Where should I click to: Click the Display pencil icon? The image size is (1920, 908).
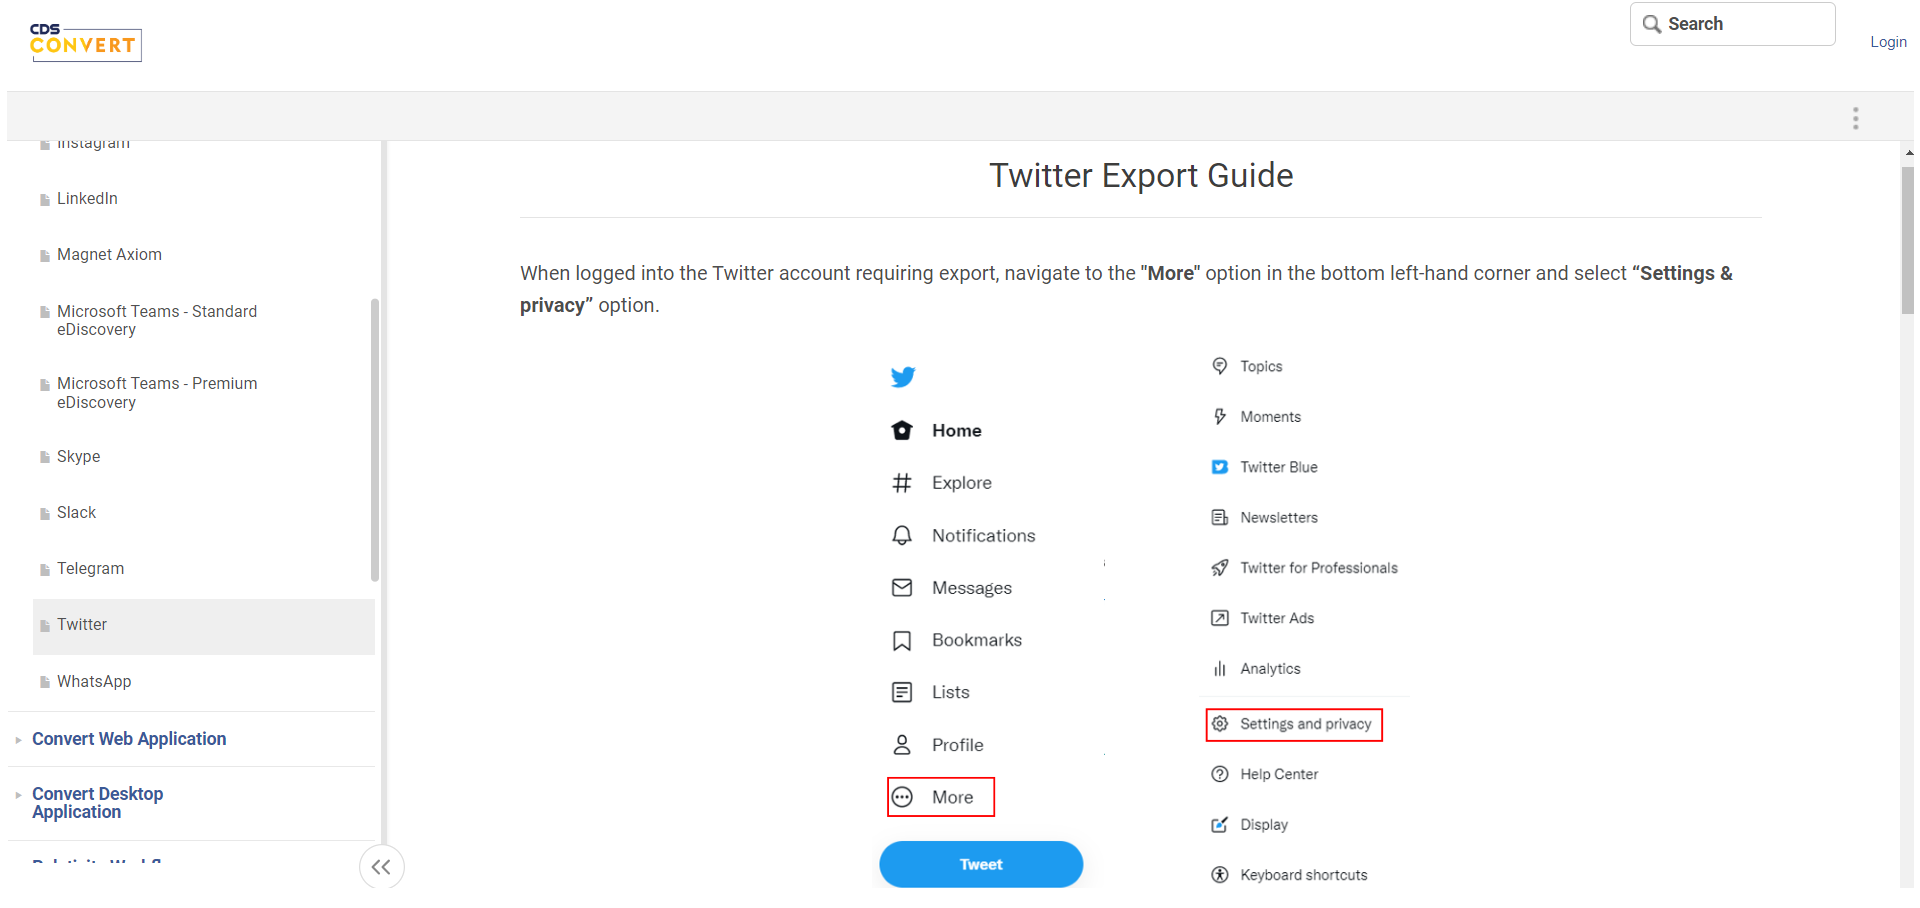pyautogui.click(x=1220, y=825)
